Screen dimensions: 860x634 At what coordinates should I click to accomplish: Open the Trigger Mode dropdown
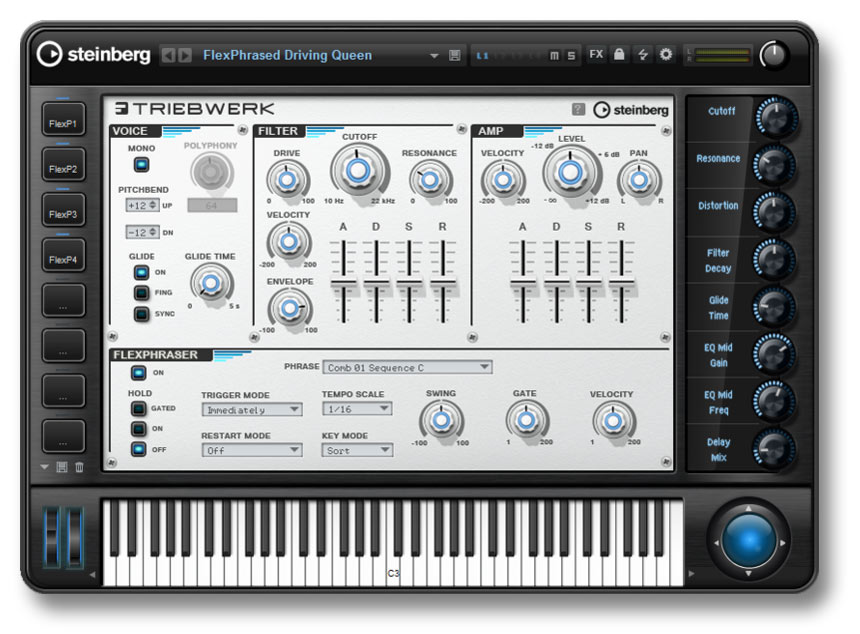[252, 410]
